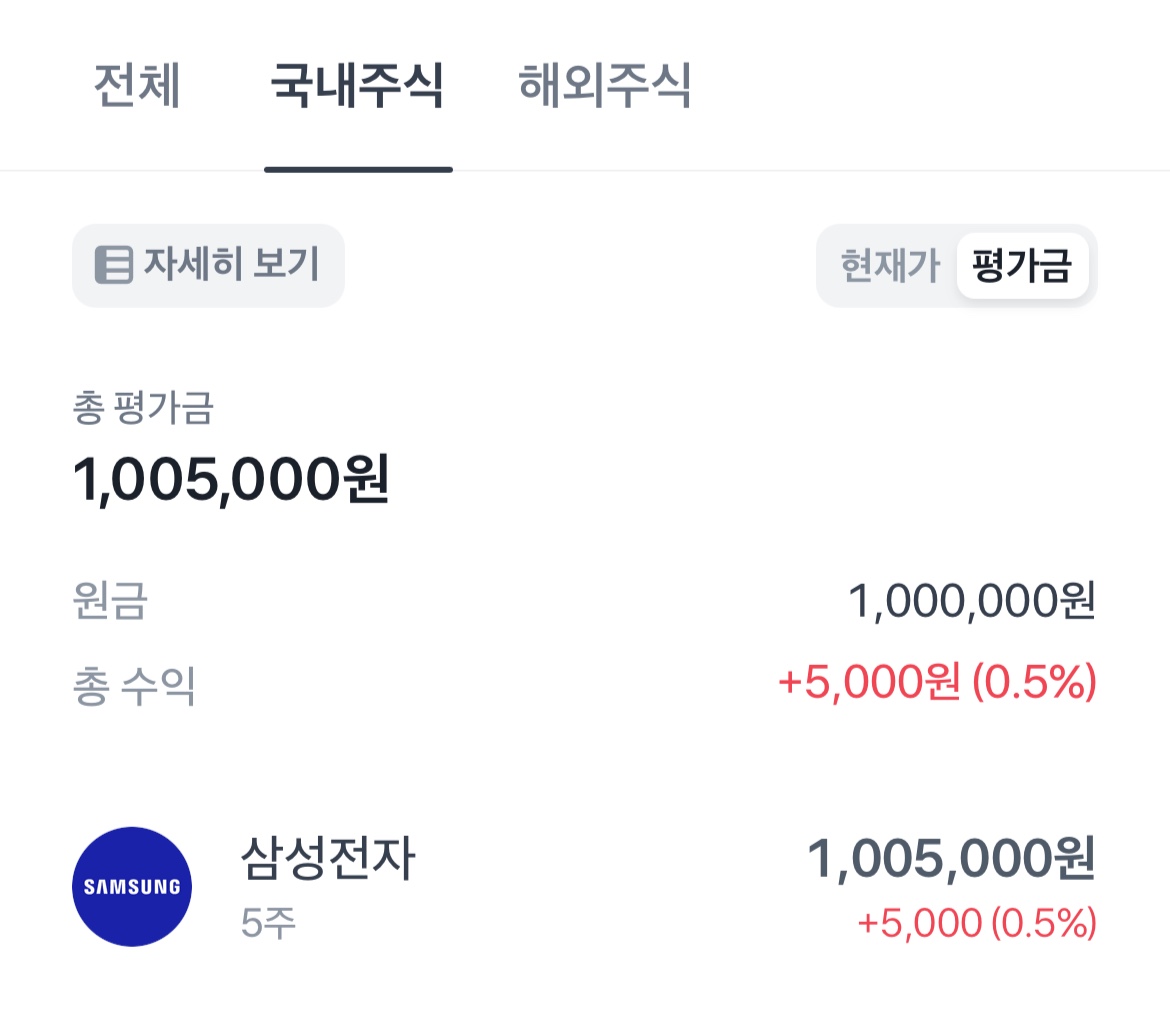Viewport: 1170px width, 1018px height.
Task: Click the bold total 1,005,000원 figure
Action: tap(231, 480)
